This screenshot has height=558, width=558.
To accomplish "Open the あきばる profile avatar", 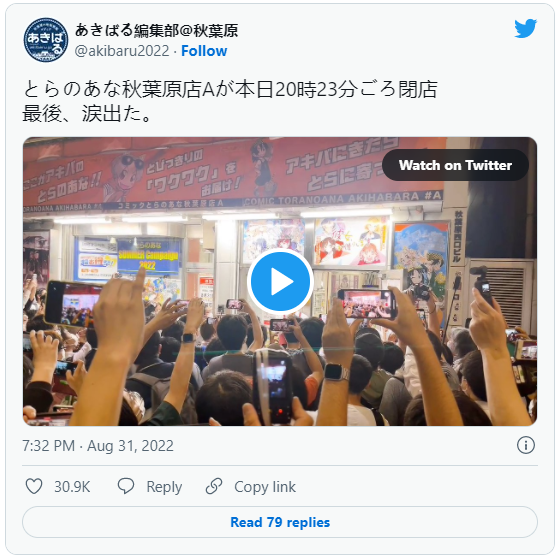I will [x=46, y=40].
